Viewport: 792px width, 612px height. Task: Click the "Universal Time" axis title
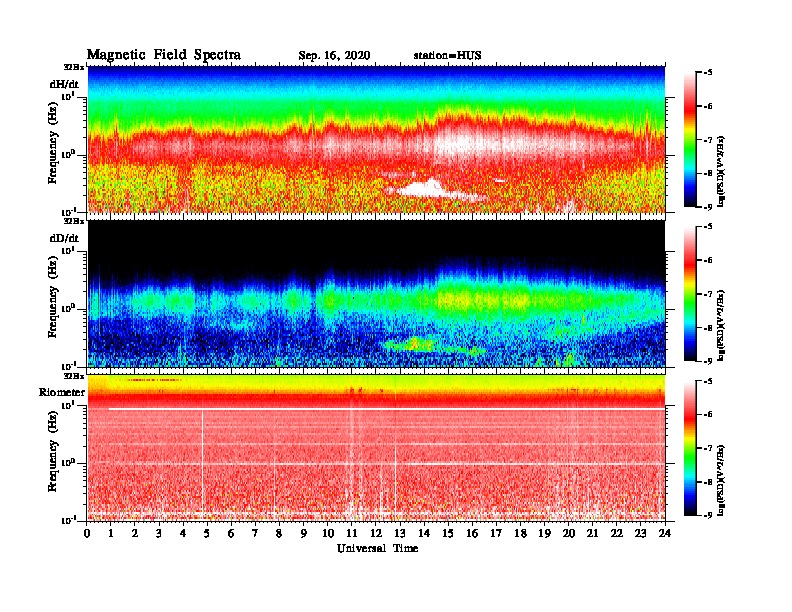tap(377, 548)
